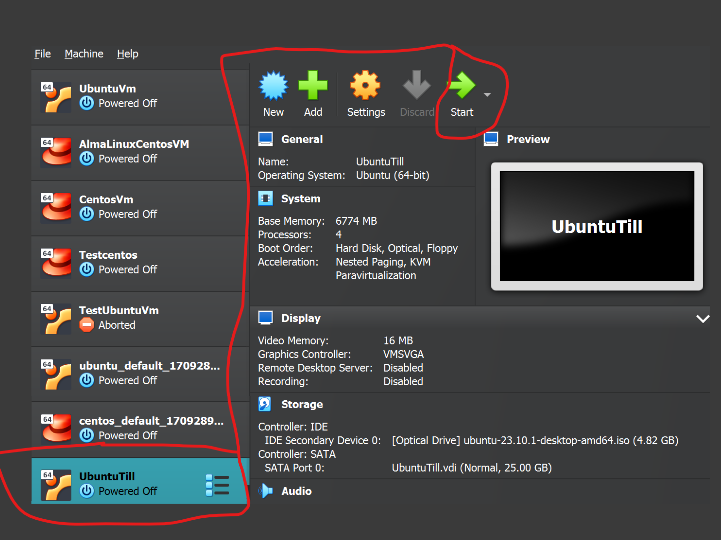Click the ubuntu-23.10.1-desktop-amd64.iso optical drive entry
The image size is (721, 540).
pyautogui.click(x=535, y=440)
